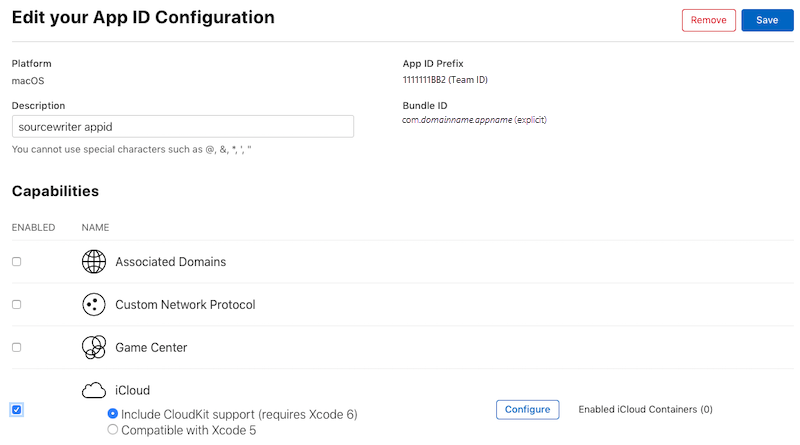This screenshot has height=445, width=800.
Task: Click into the Description text field
Action: coord(183,127)
